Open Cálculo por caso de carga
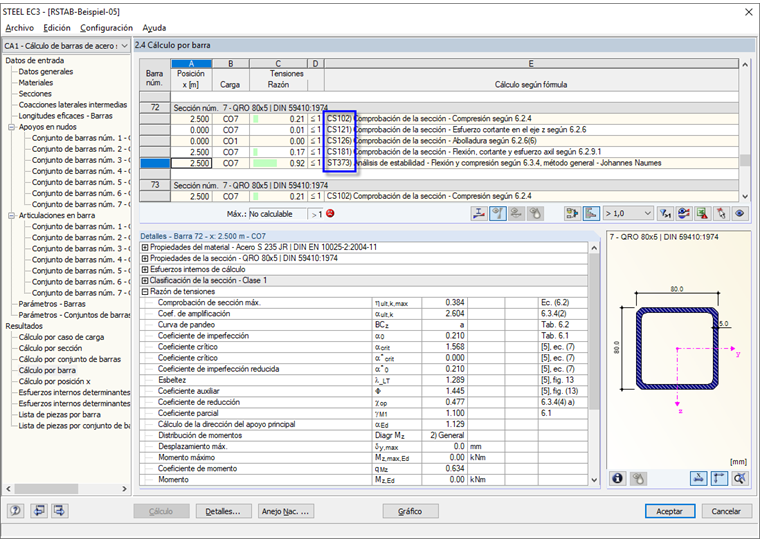The image size is (760, 542). [x=61, y=337]
